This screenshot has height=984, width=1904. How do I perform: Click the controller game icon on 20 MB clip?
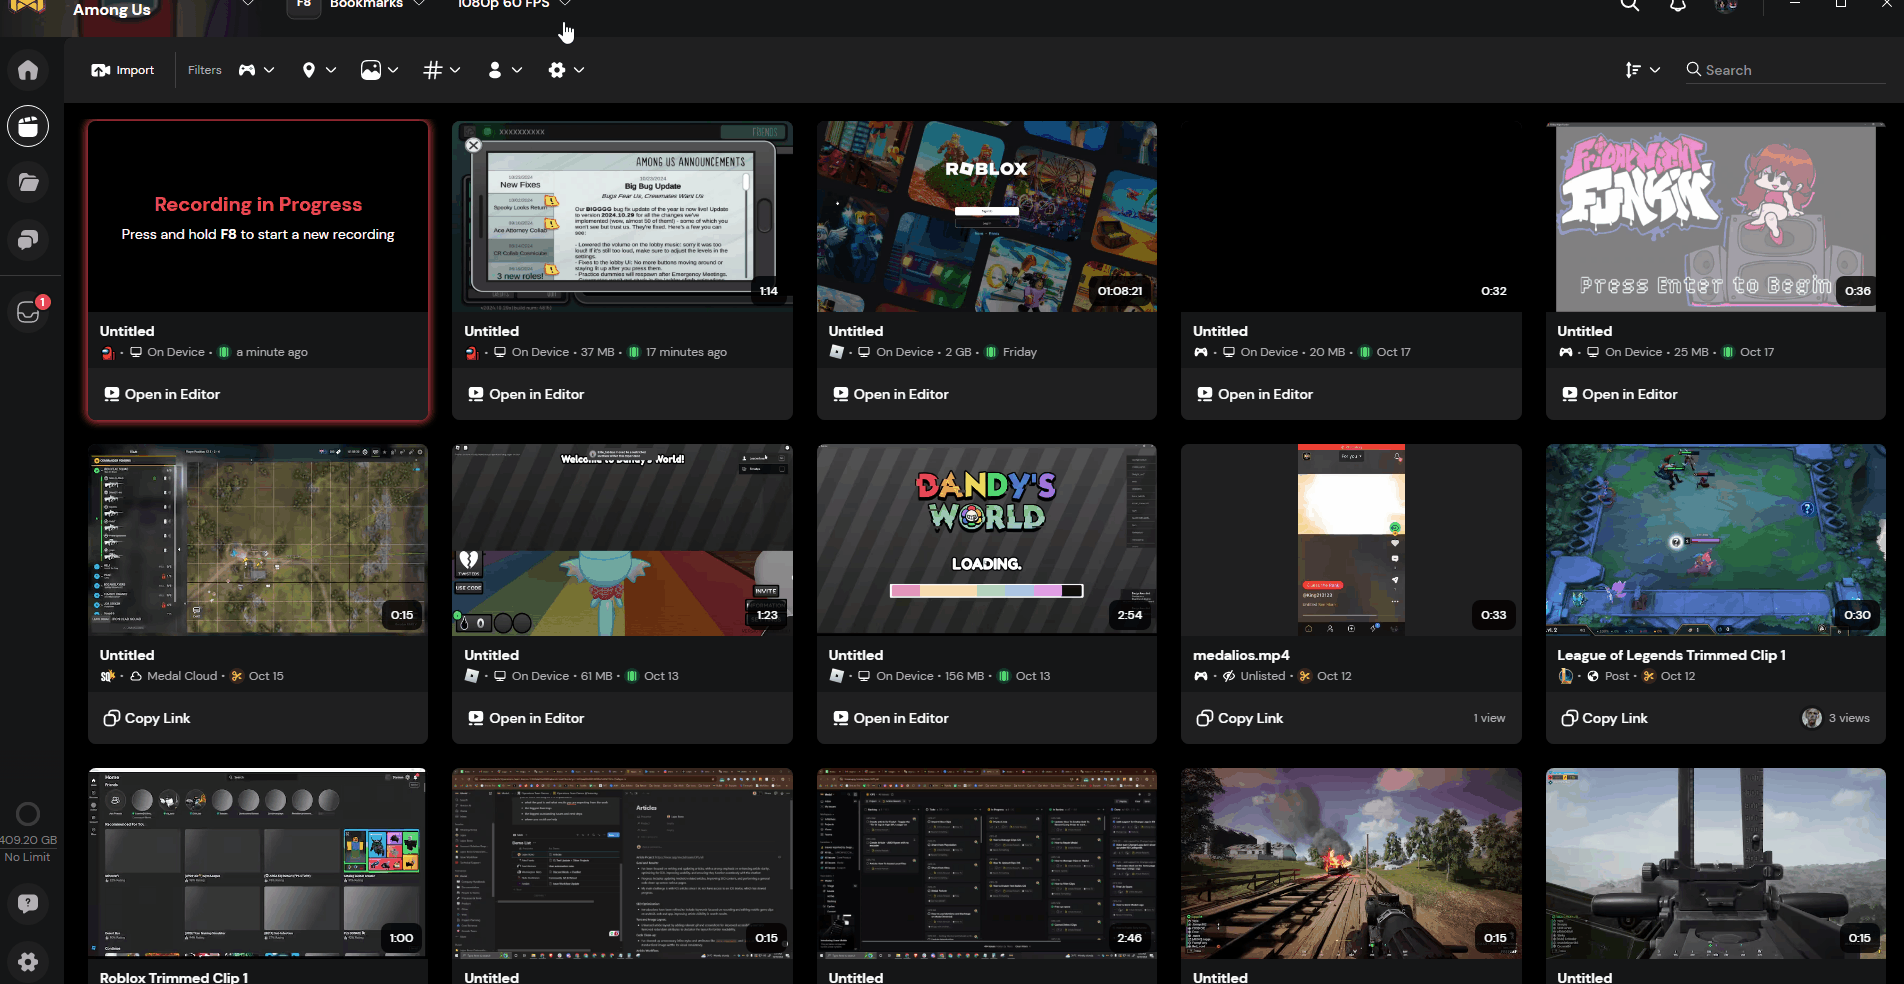pos(1201,352)
